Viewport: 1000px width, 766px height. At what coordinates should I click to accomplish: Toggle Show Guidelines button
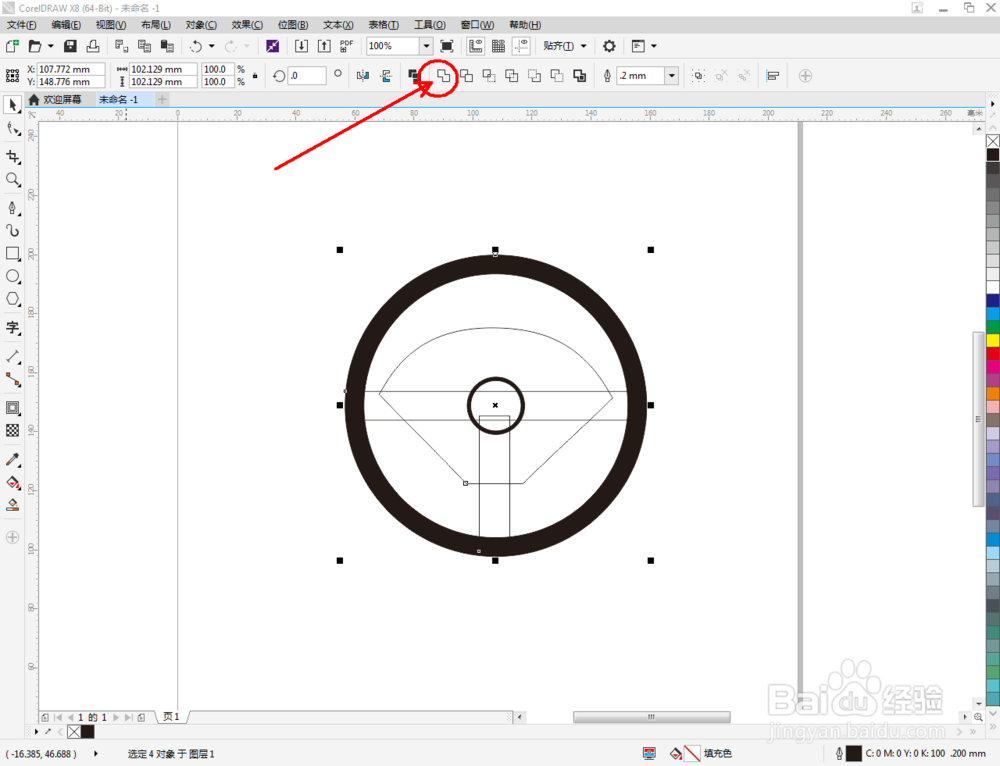[x=521, y=46]
